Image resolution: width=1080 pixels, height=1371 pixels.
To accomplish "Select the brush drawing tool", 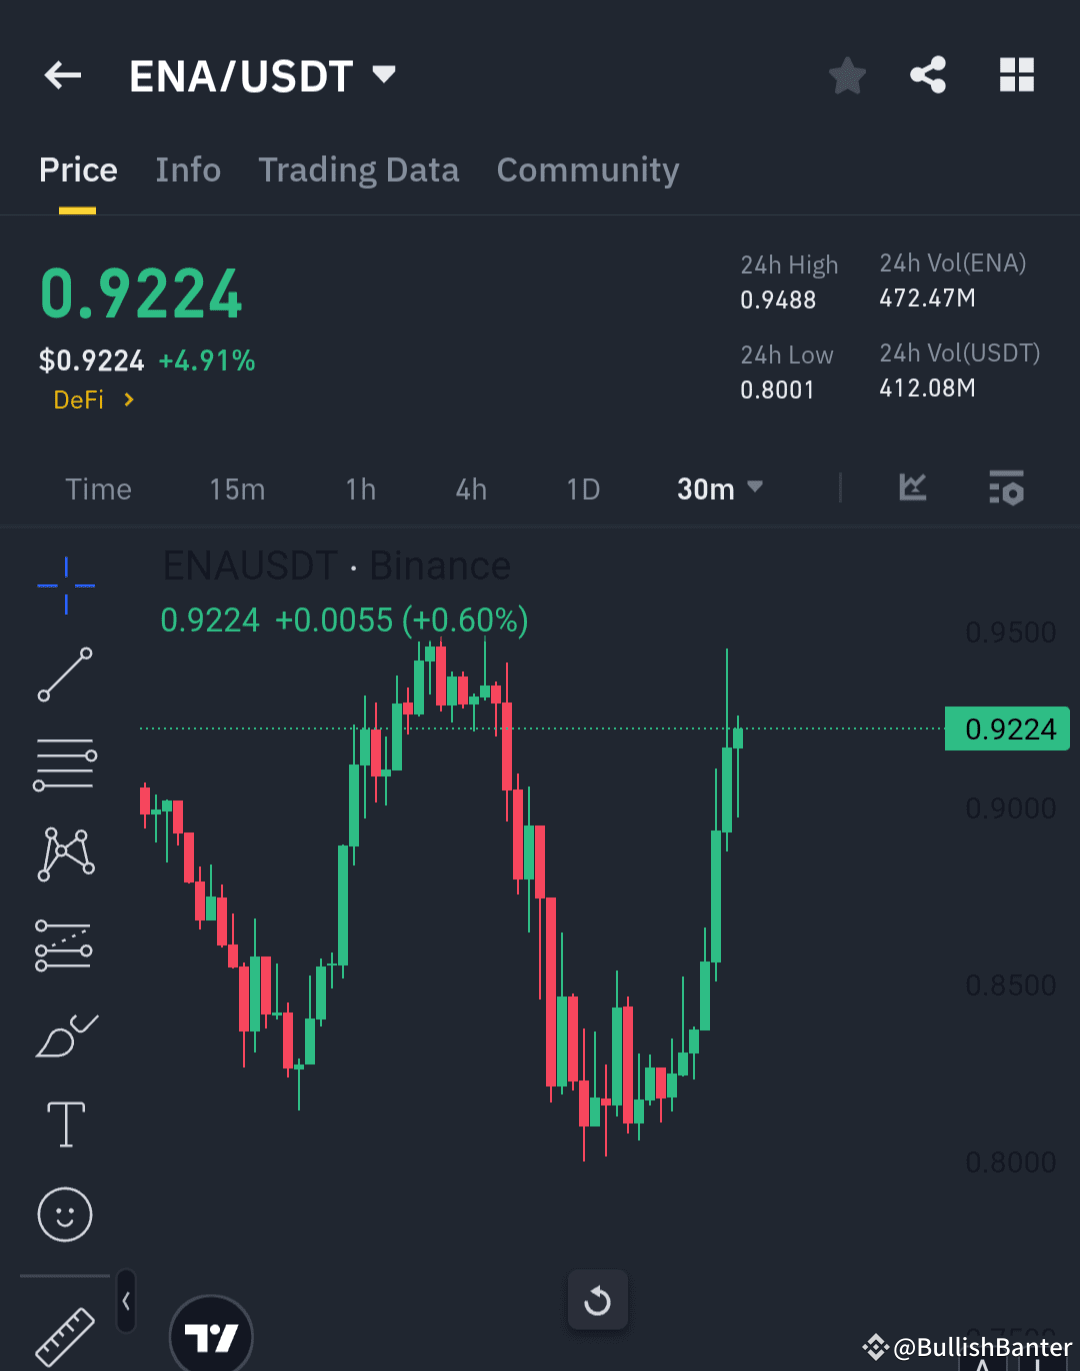I will tap(65, 1035).
